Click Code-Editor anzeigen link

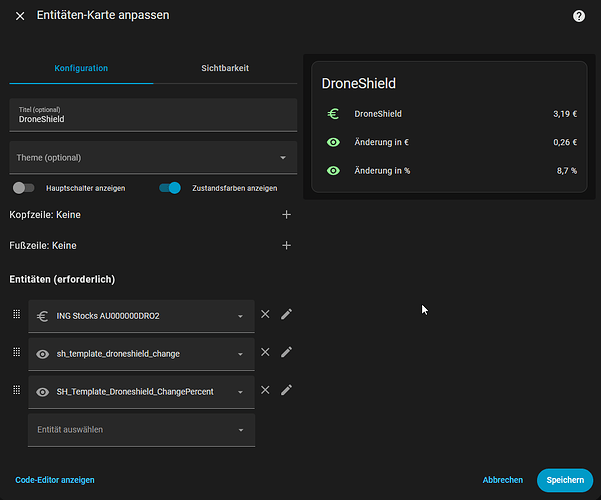pos(55,480)
